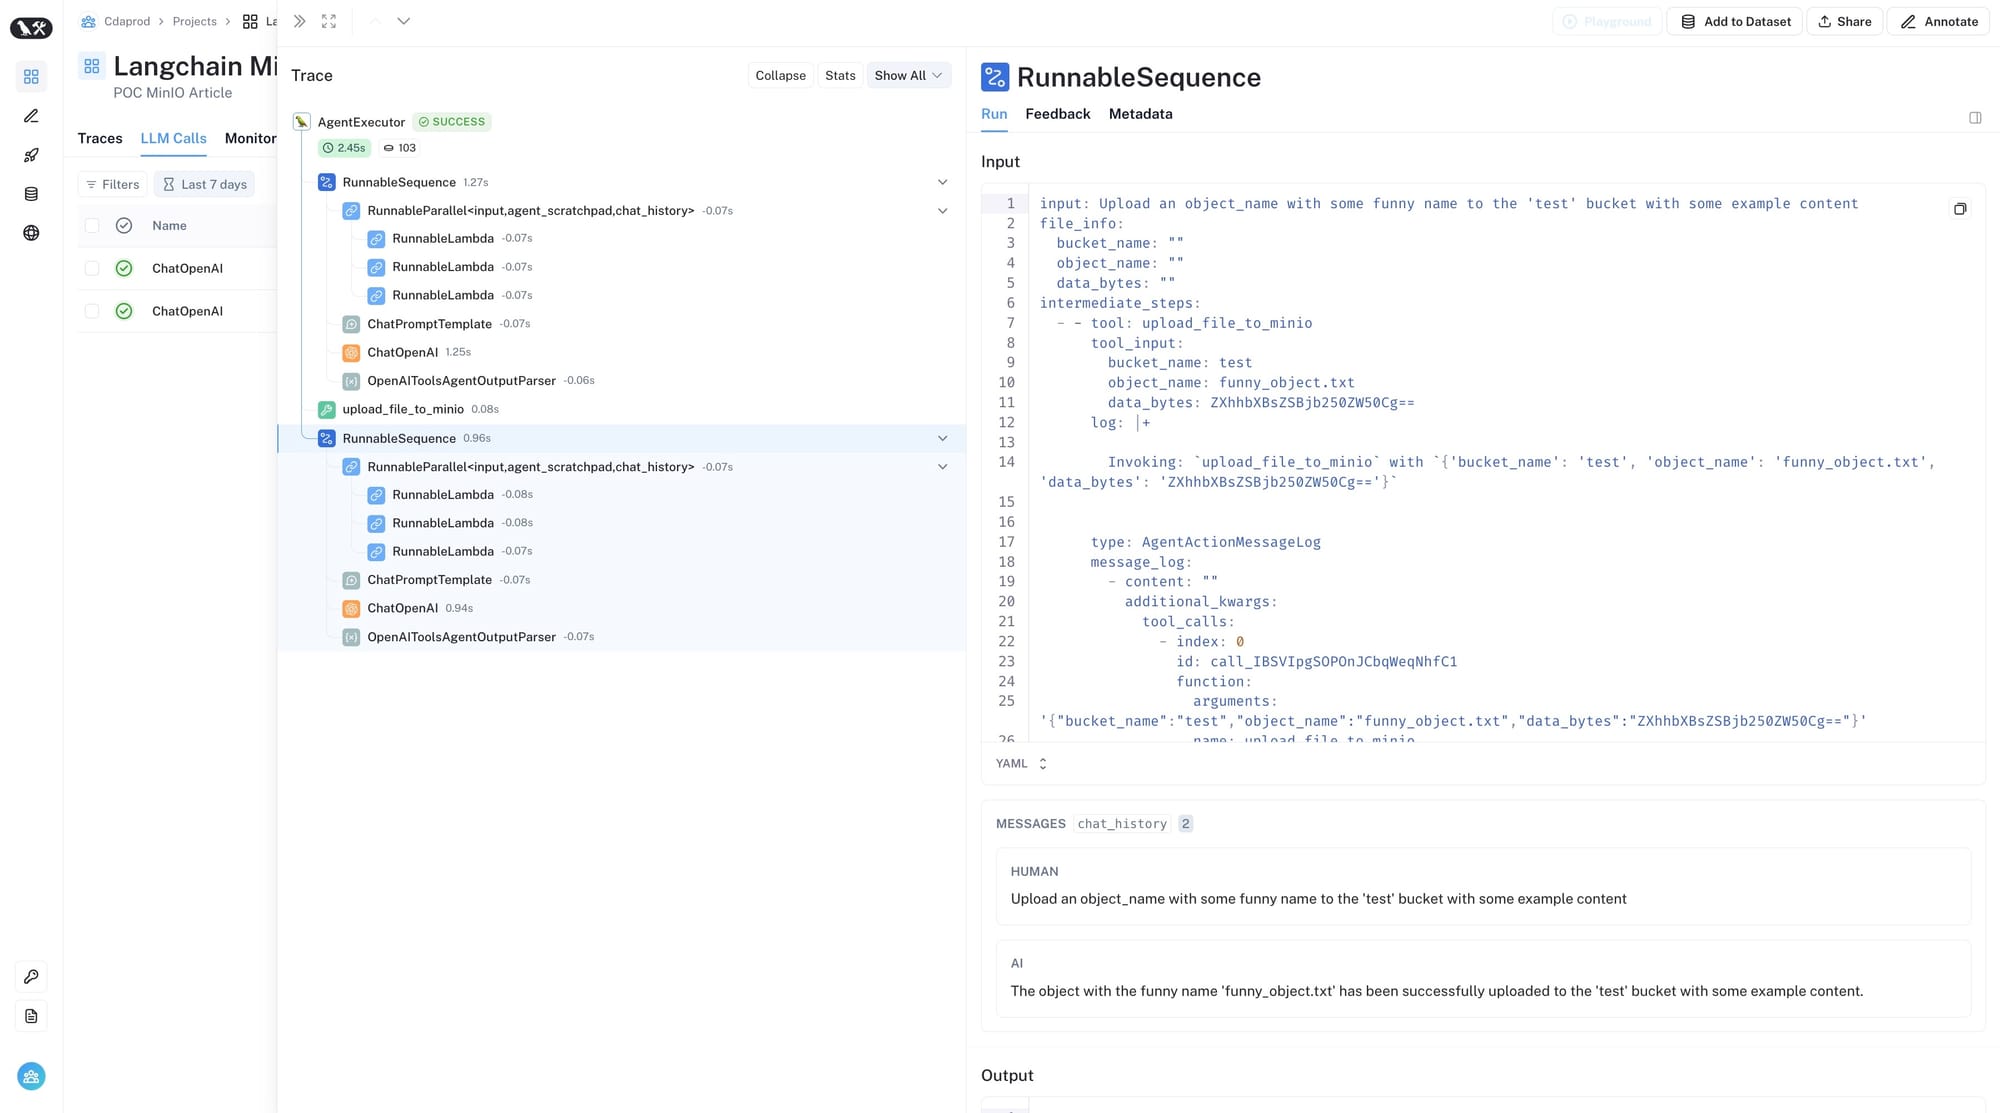Image resolution: width=2000 pixels, height=1113 pixels.
Task: Open API keys via key icon
Action: click(31, 977)
